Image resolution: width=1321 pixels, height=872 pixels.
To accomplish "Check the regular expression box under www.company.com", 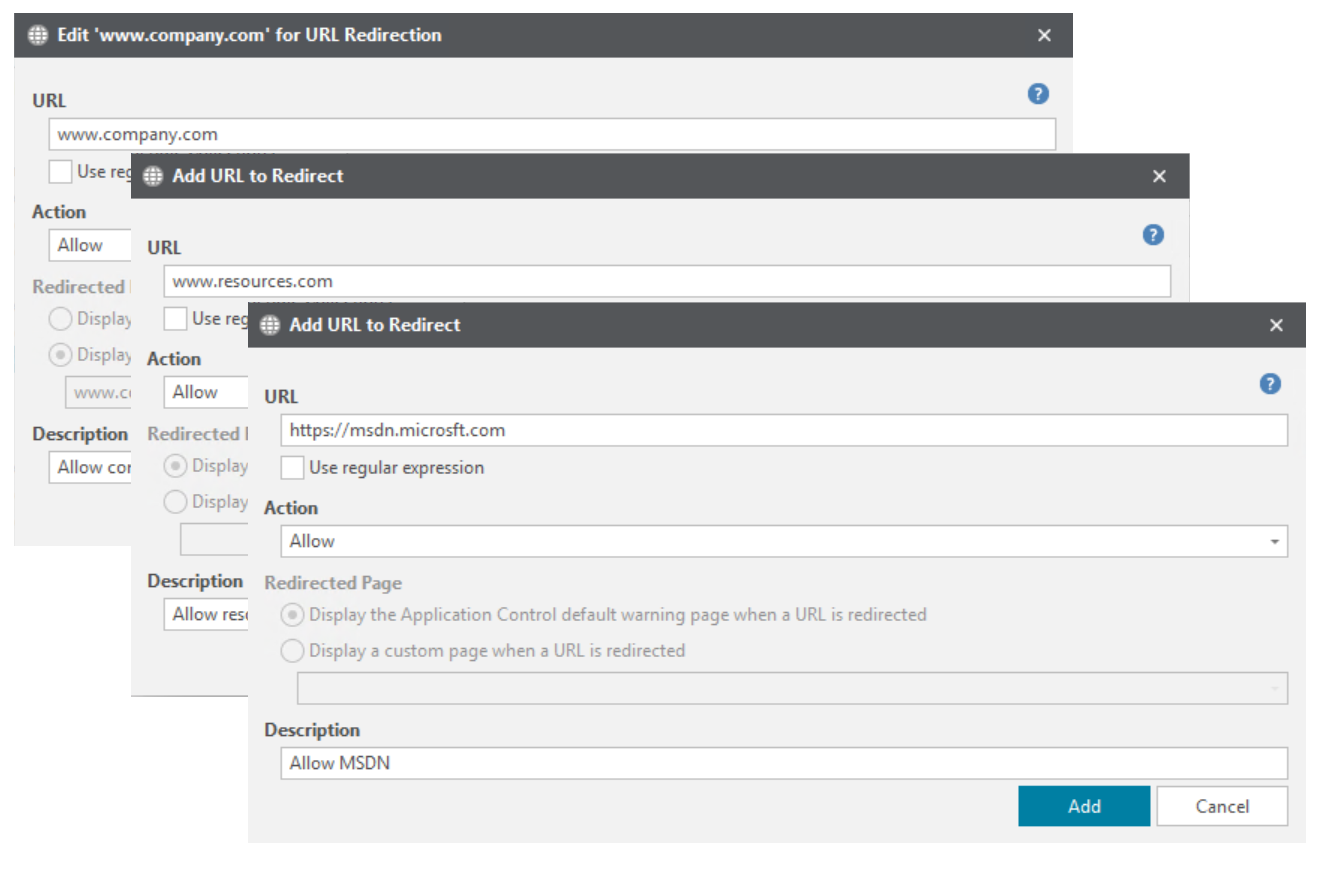I will (x=60, y=171).
